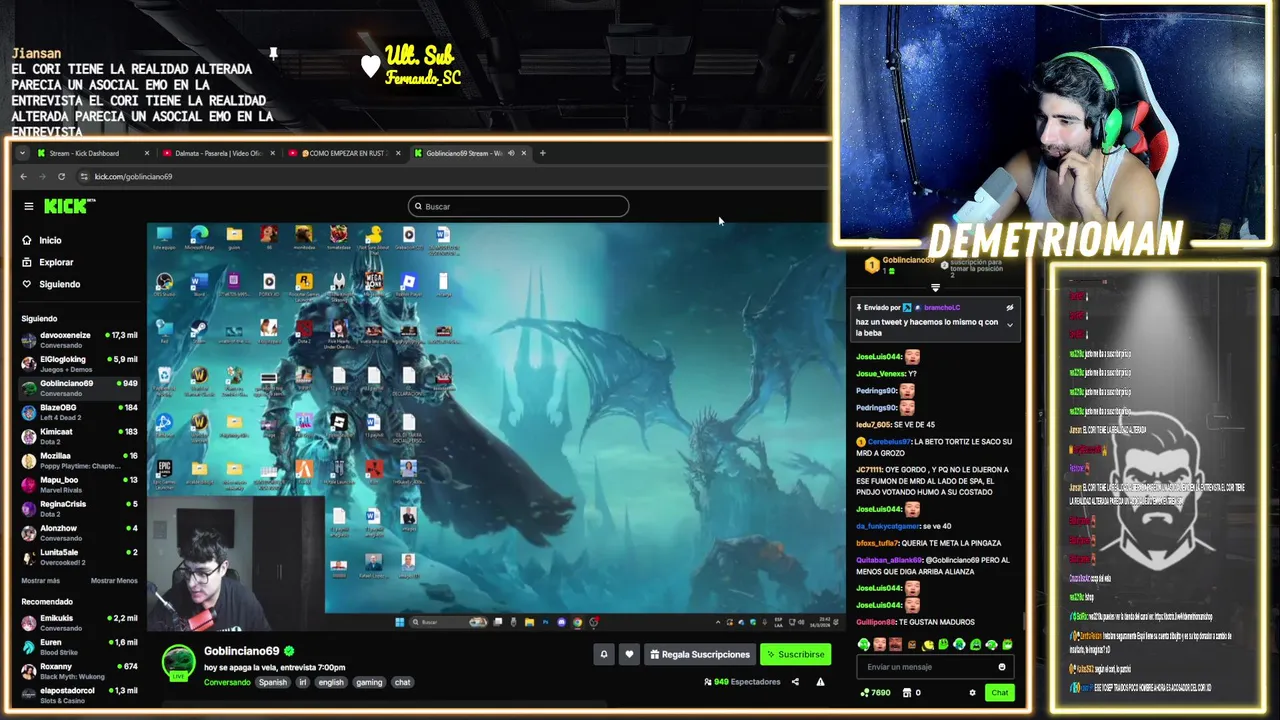Open davooxeneize channel in Siguiendo list
This screenshot has width=1280, height=720.
[79, 340]
